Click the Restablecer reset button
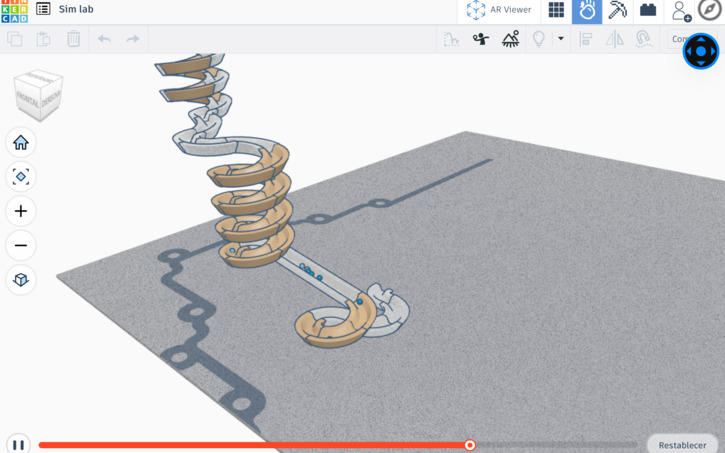 coord(682,444)
